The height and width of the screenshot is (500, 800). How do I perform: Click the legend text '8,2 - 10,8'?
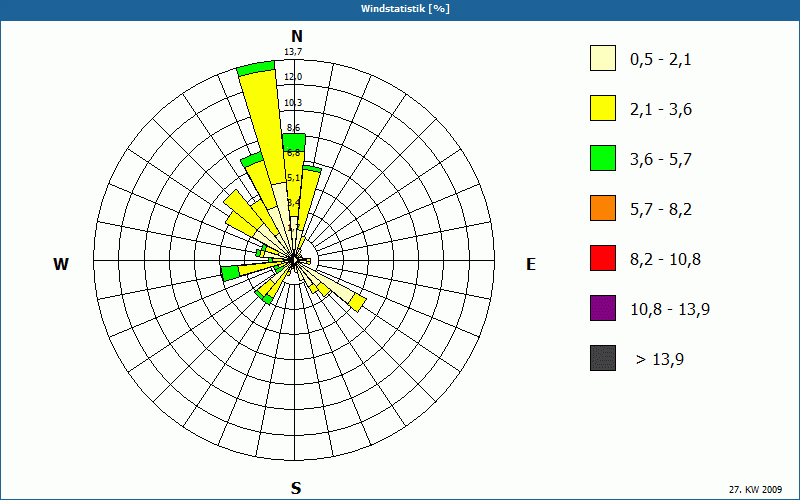[x=665, y=260]
